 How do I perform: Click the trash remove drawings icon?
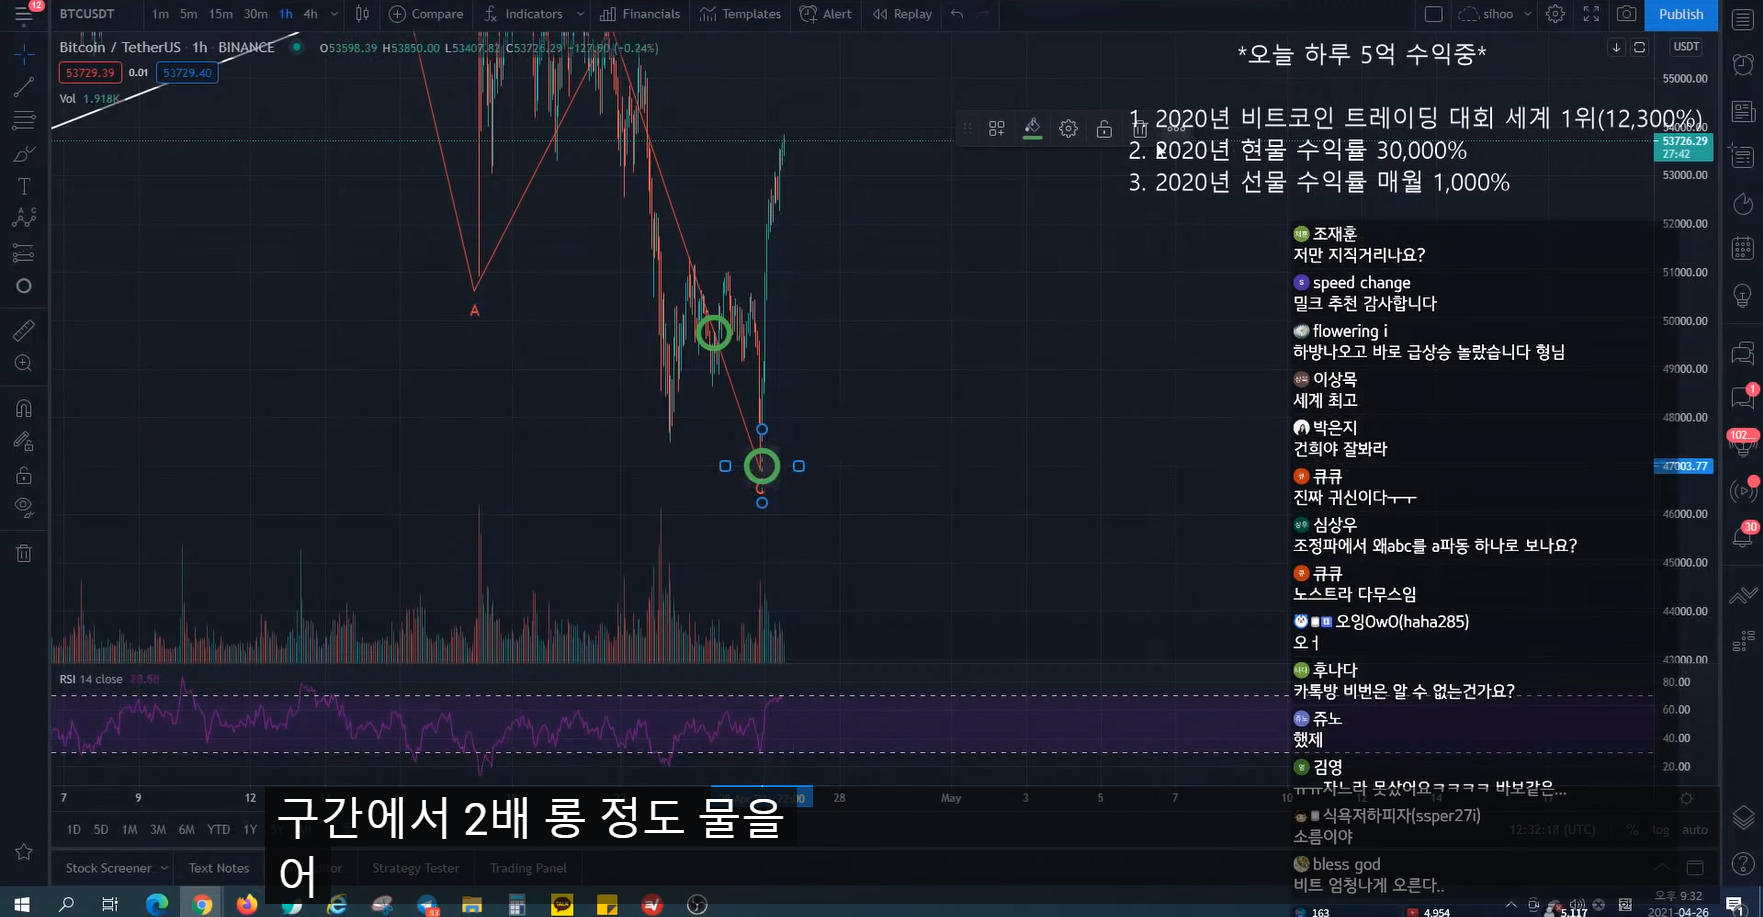pyautogui.click(x=24, y=553)
